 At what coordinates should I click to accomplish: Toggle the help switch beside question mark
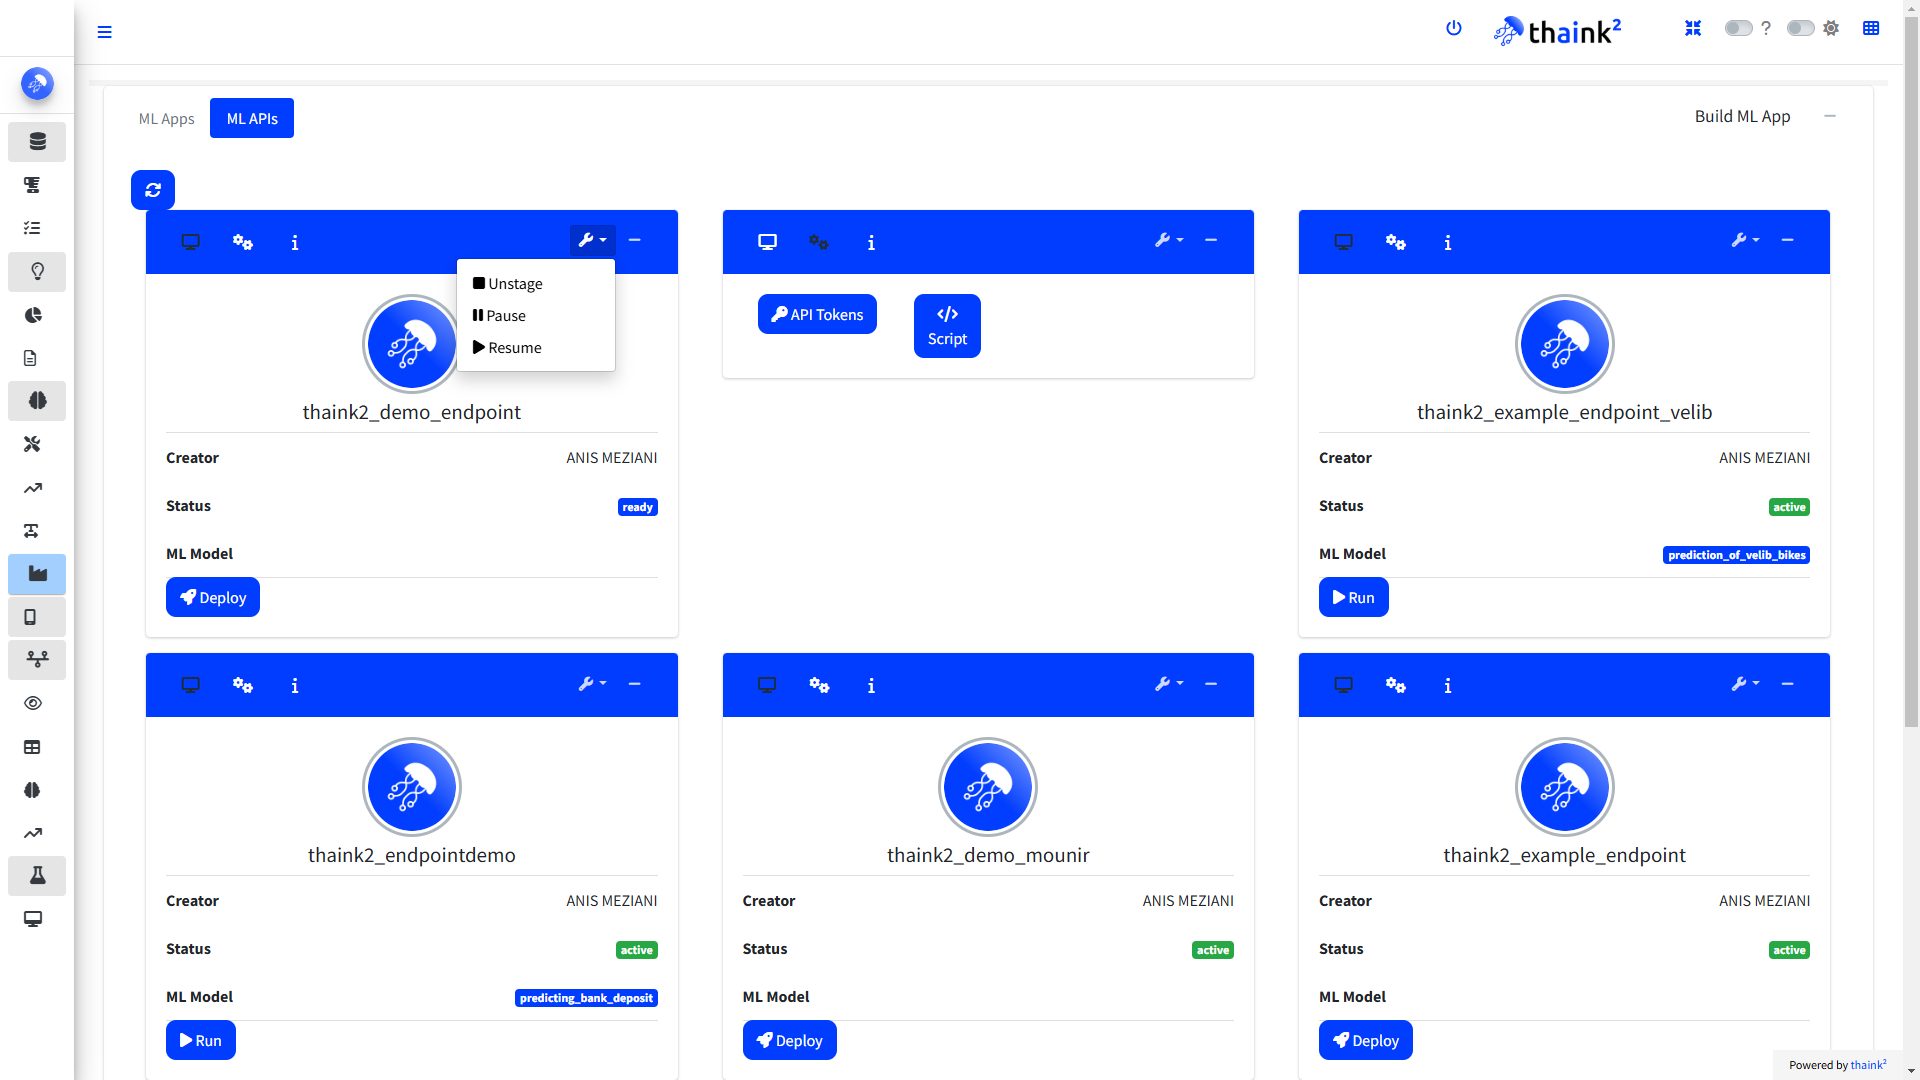(1738, 28)
